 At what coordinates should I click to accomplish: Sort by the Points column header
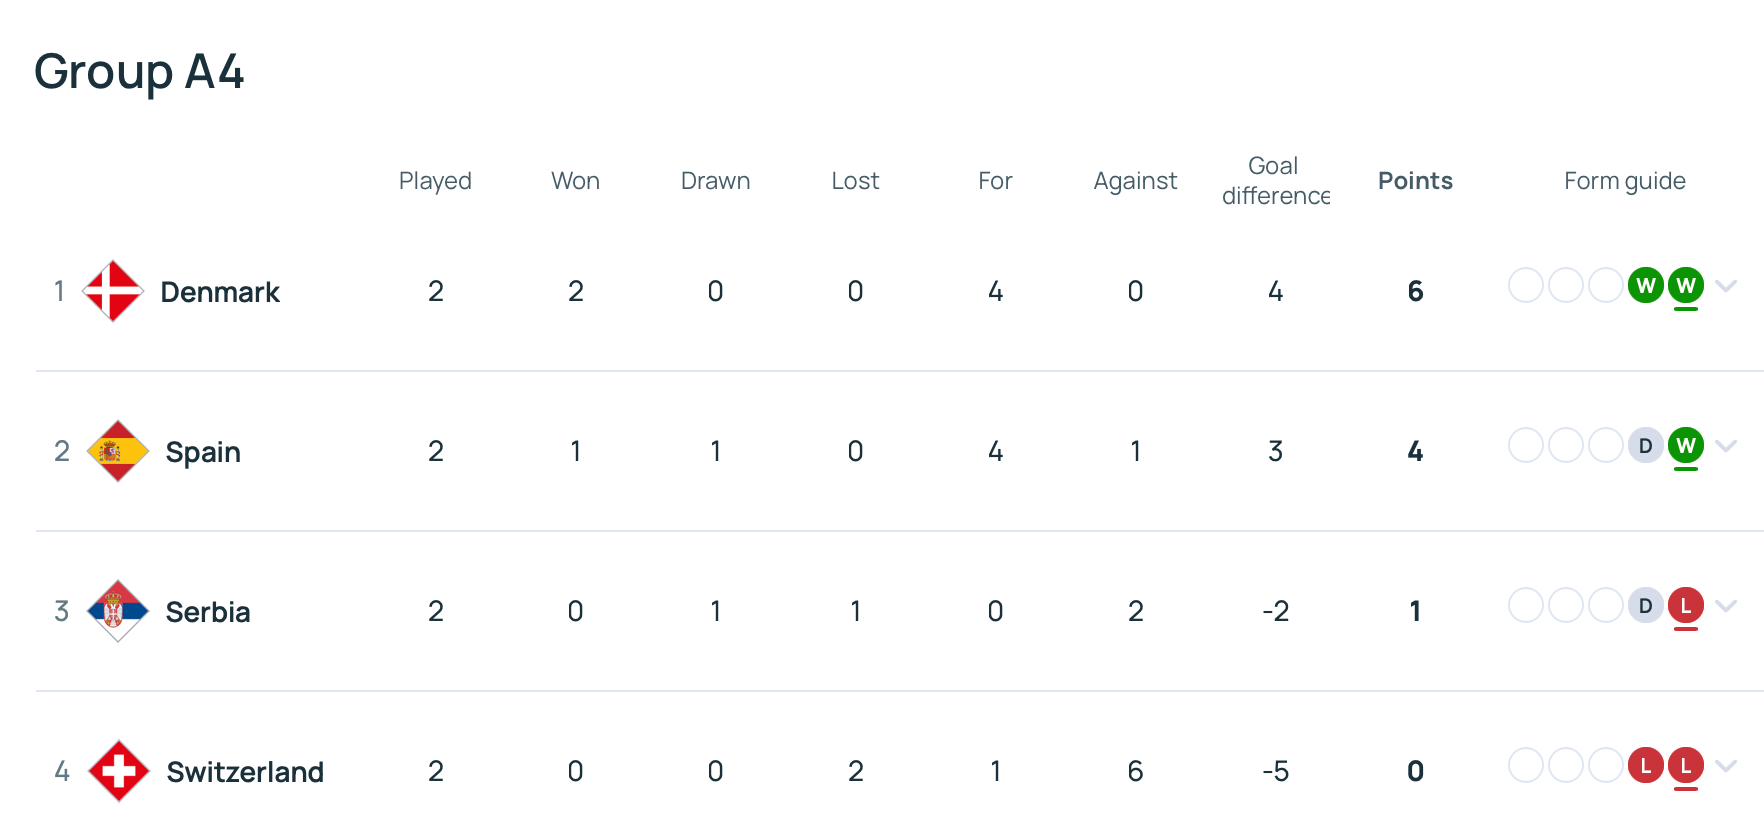point(1415,181)
